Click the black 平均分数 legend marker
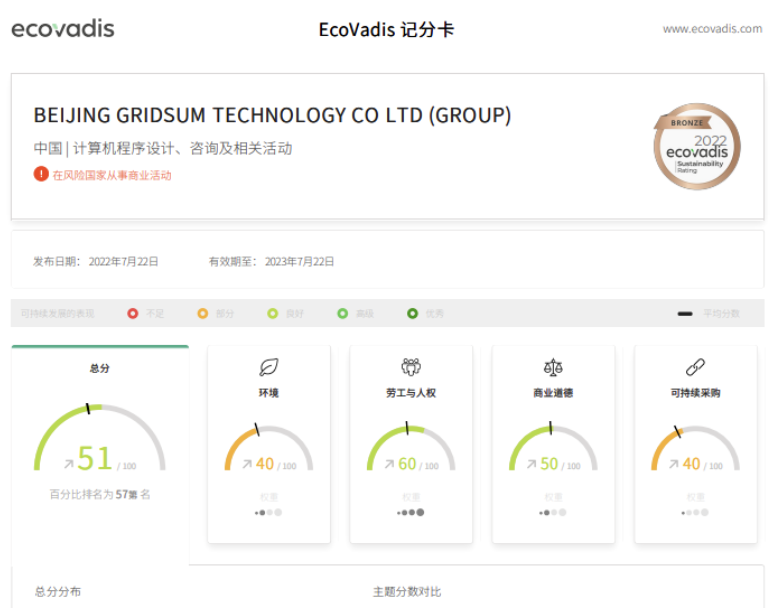The width and height of the screenshot is (775, 608). click(685, 314)
